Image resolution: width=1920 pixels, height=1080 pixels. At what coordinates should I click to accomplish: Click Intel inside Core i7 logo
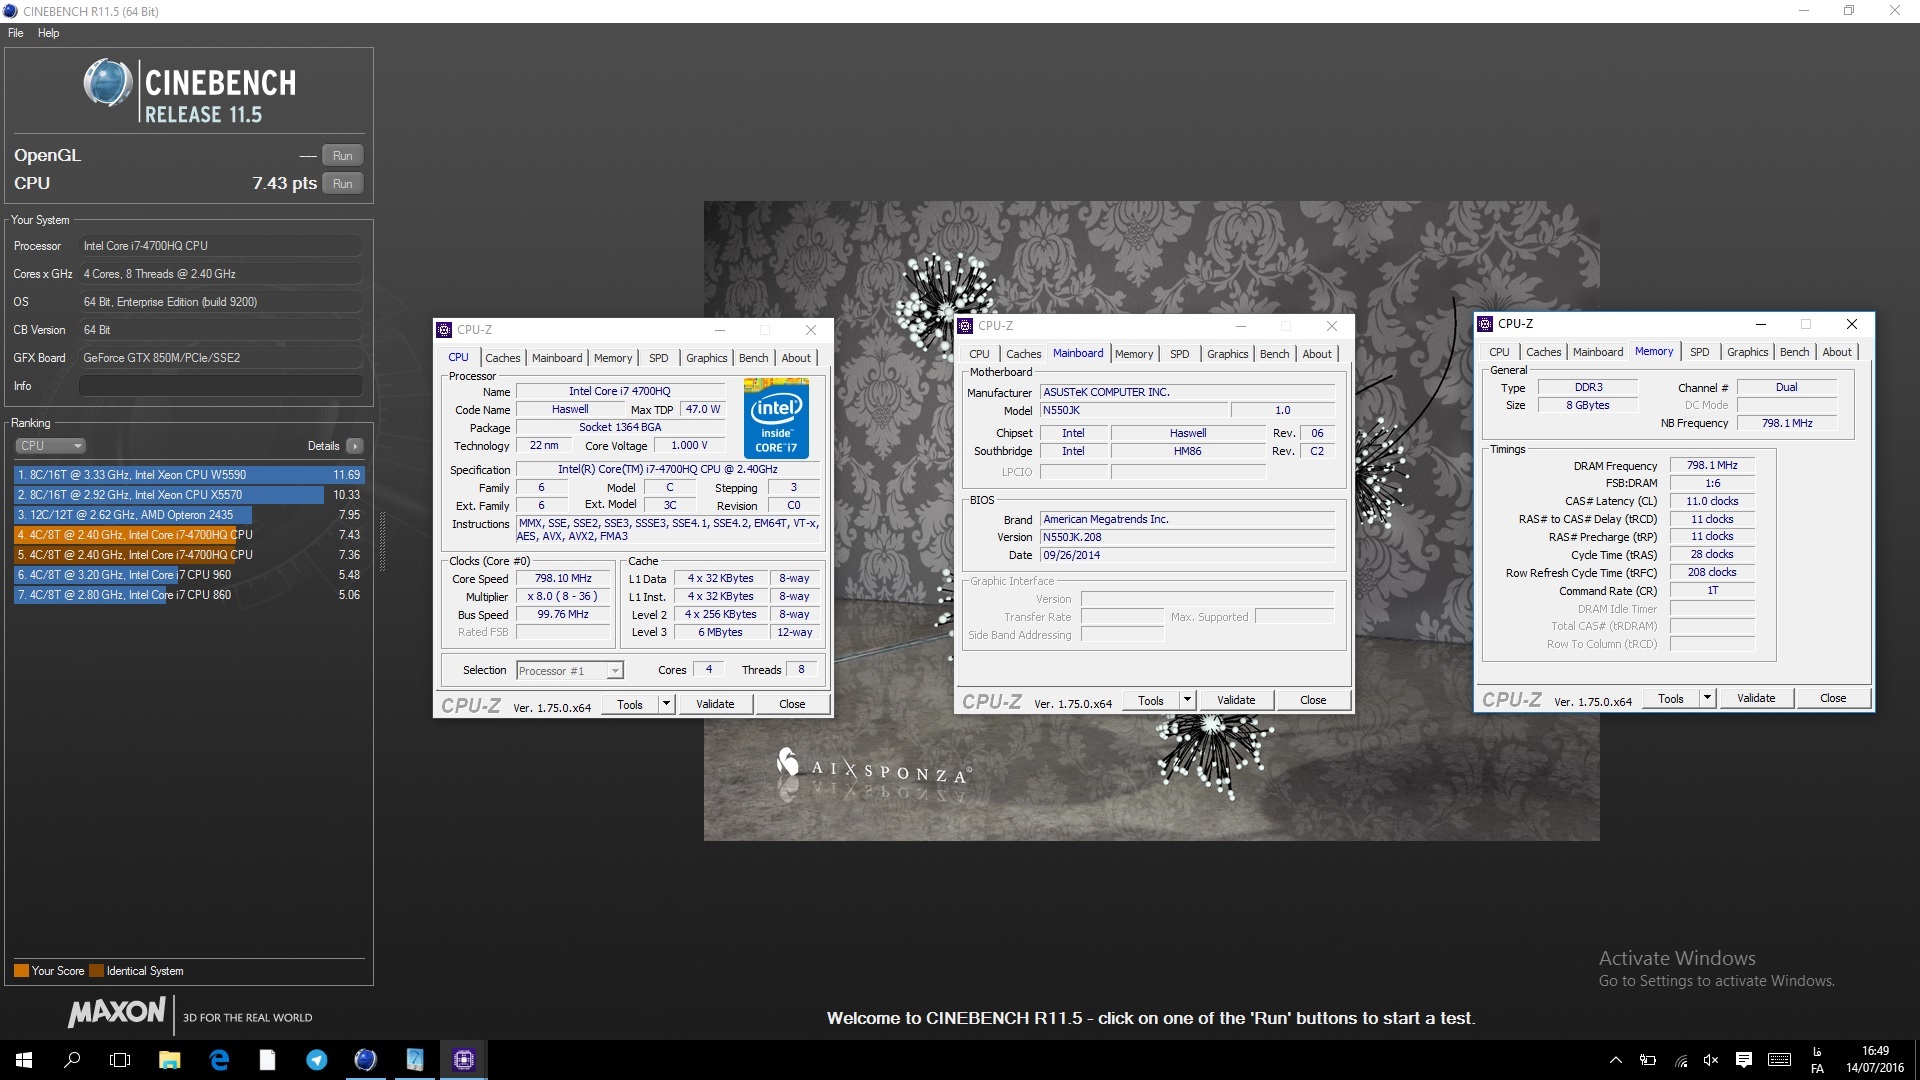777,418
